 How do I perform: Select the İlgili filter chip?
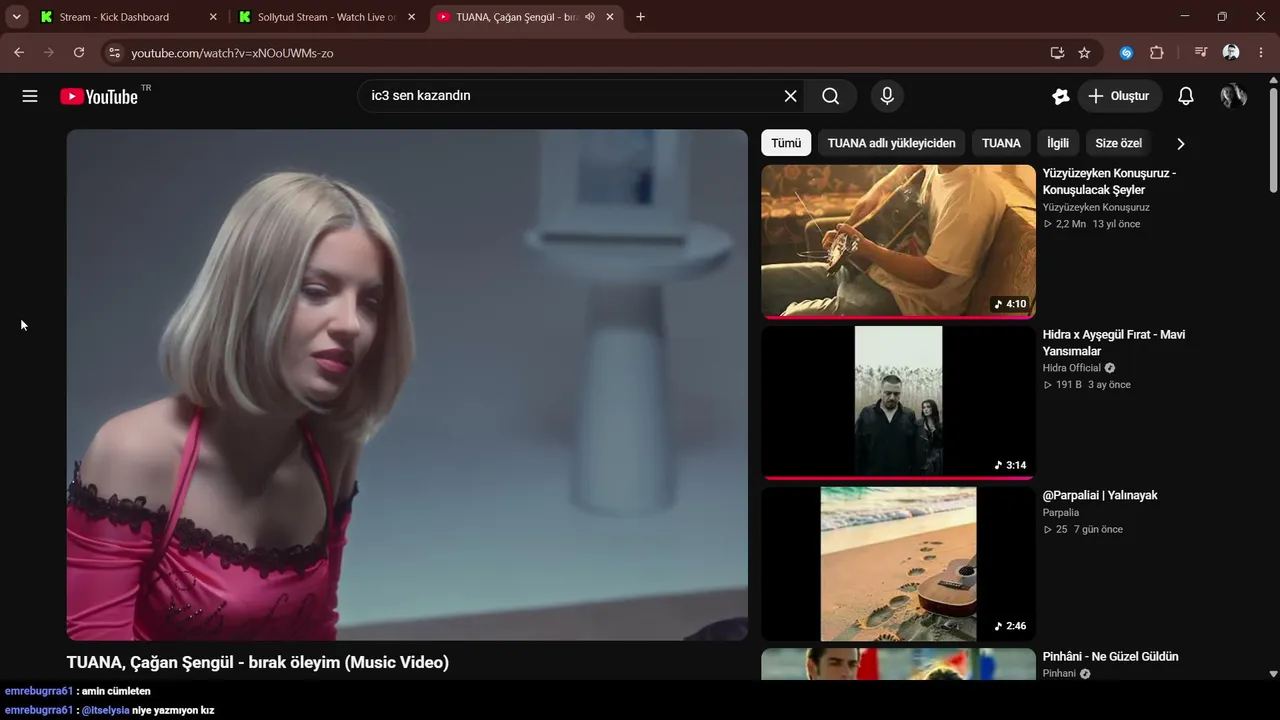tap(1058, 143)
